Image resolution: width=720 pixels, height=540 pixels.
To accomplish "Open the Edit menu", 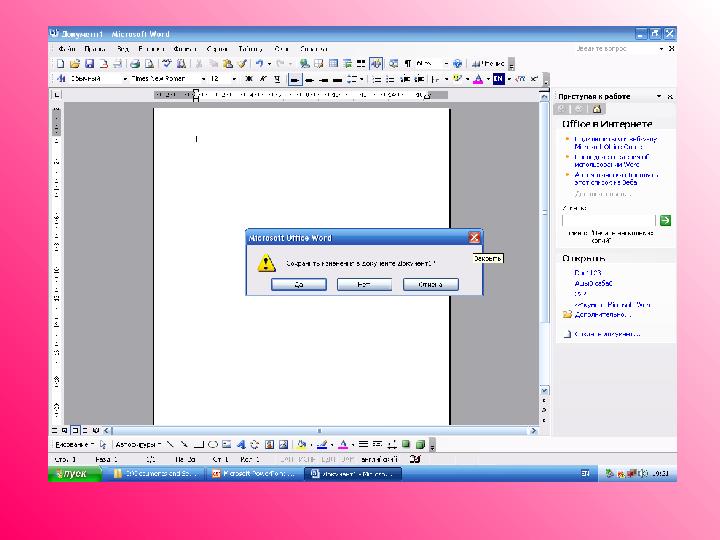I will [95, 48].
